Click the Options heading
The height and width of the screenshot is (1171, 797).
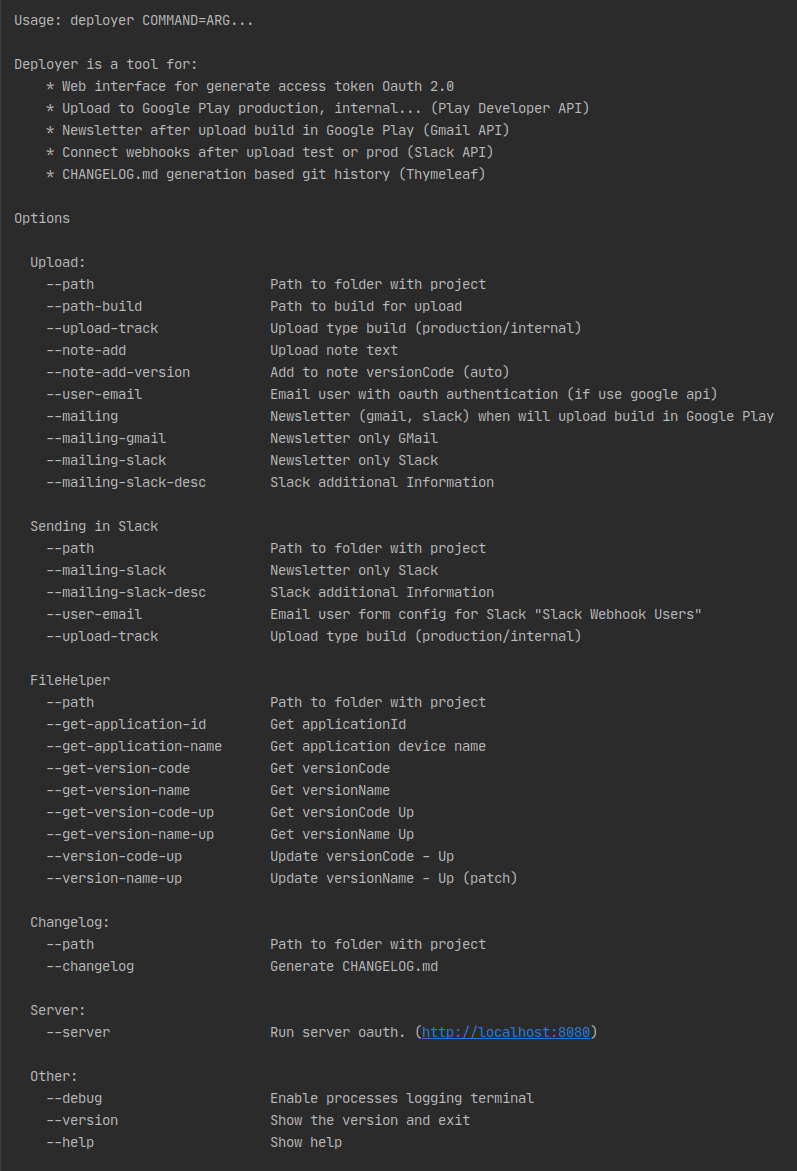pos(42,218)
